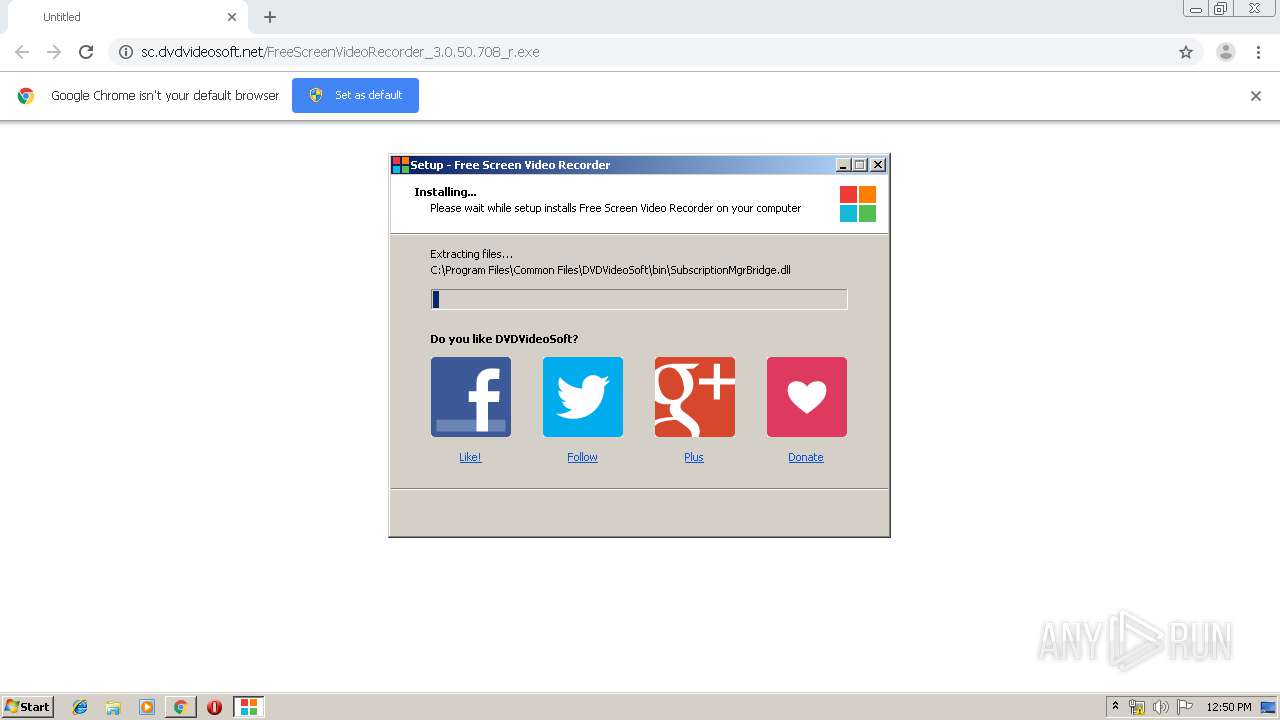Maximize the Setup window
The image size is (1280, 720).
[860, 165]
